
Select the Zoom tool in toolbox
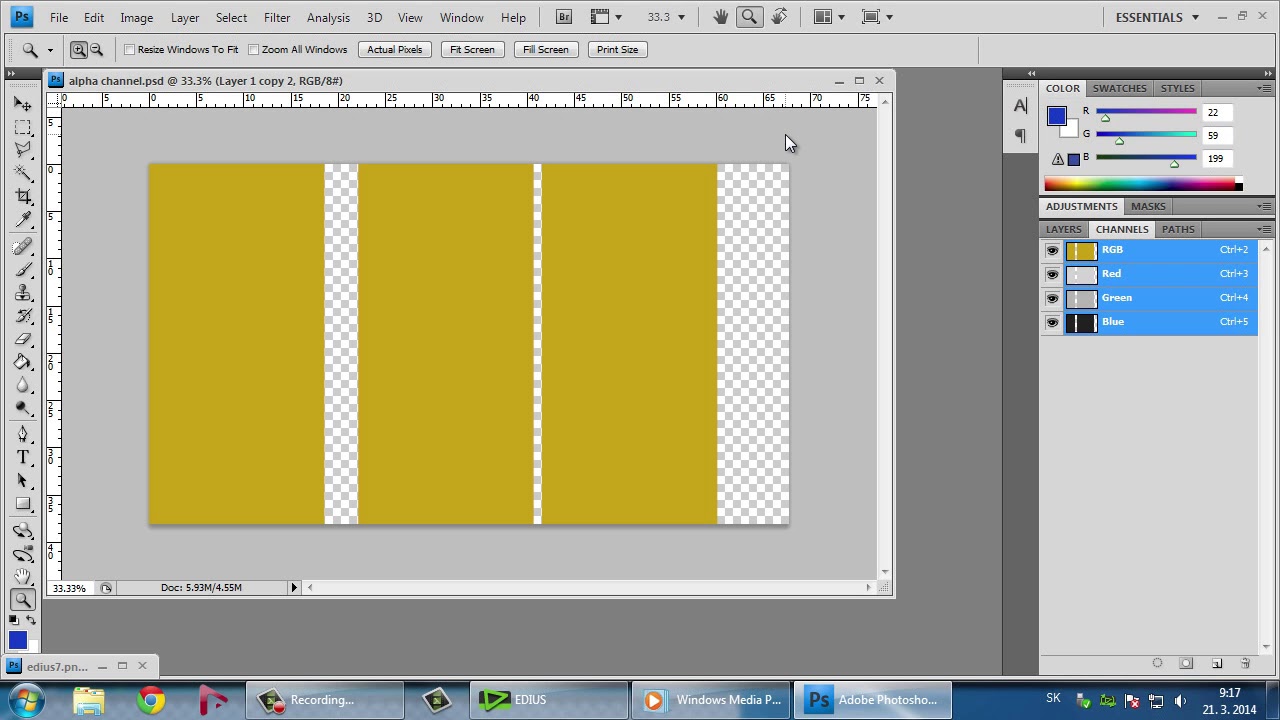pyautogui.click(x=23, y=600)
